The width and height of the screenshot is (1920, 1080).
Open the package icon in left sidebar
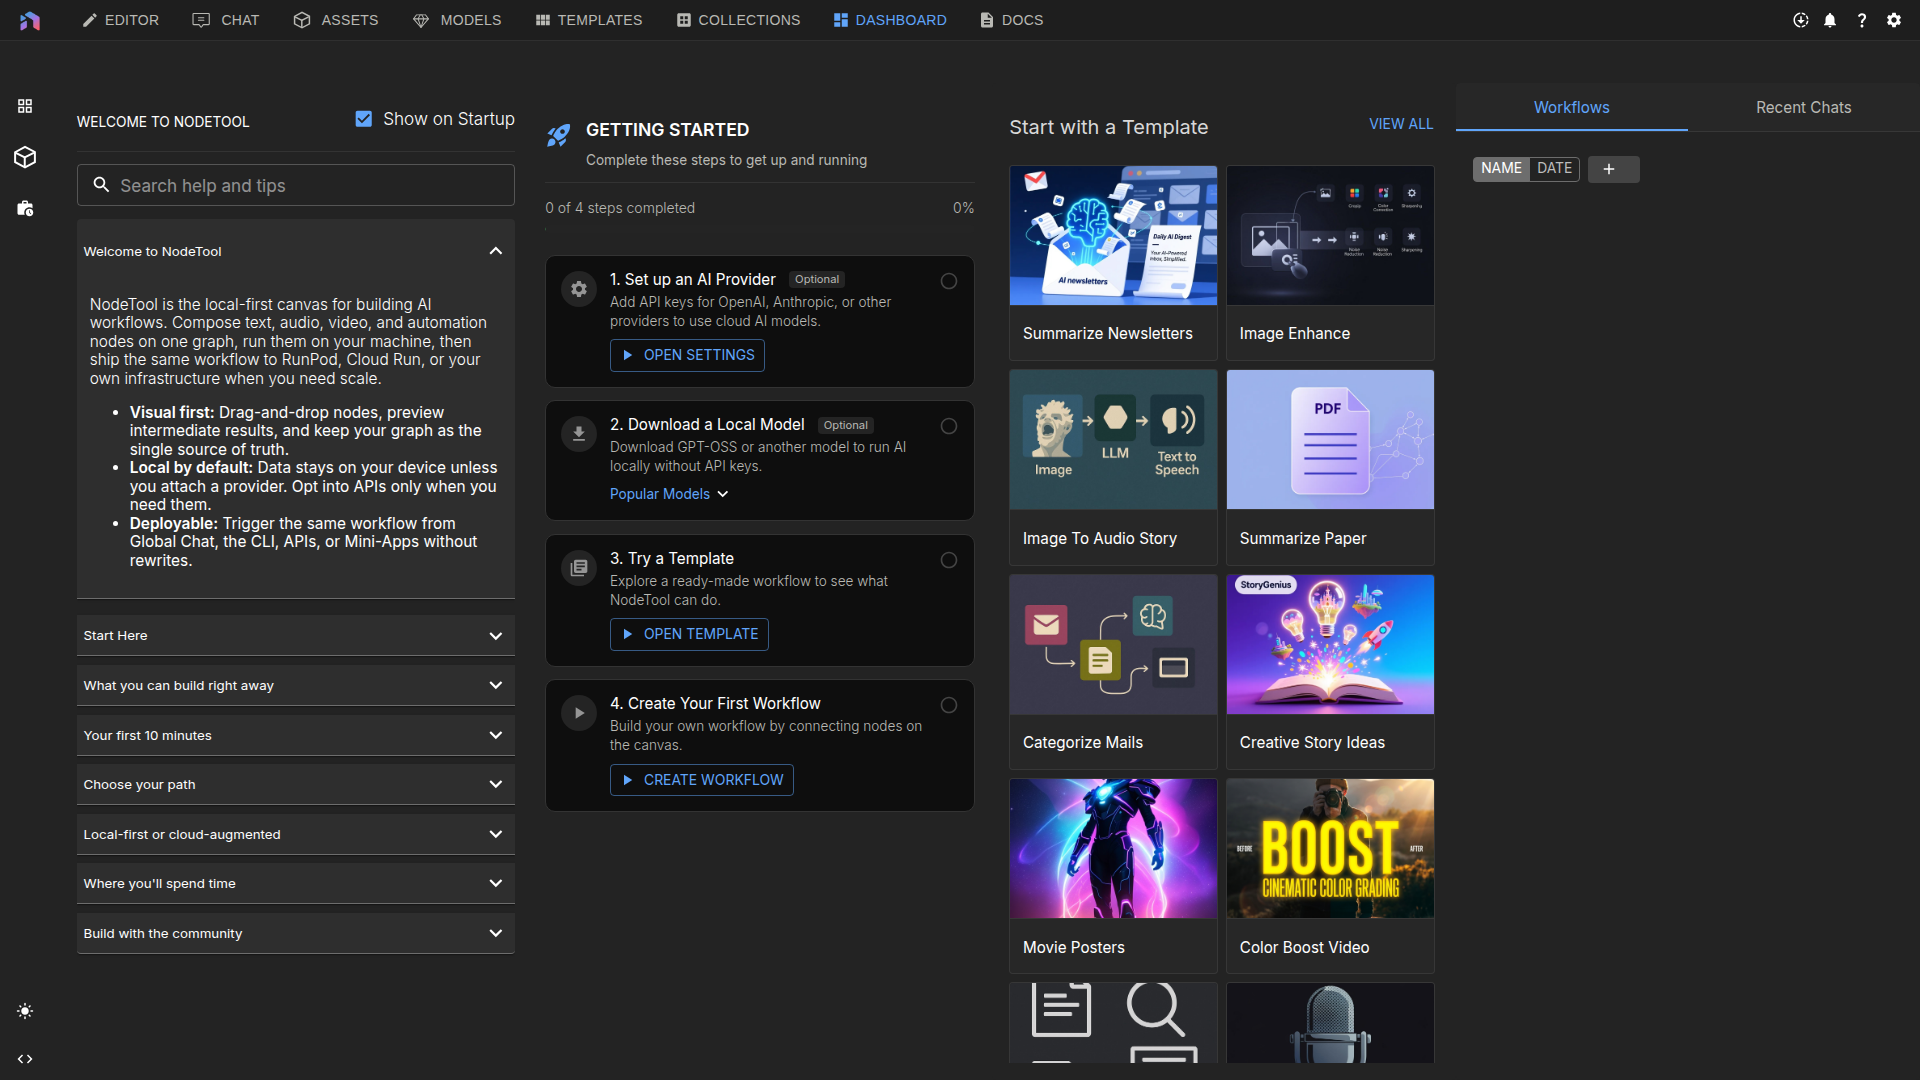(x=25, y=209)
